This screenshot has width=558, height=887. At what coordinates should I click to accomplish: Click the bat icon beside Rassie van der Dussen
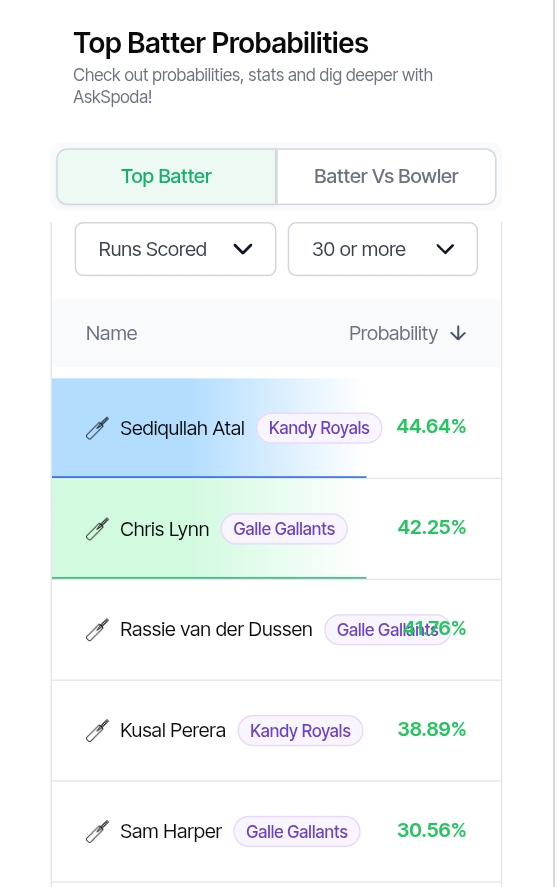click(x=97, y=630)
